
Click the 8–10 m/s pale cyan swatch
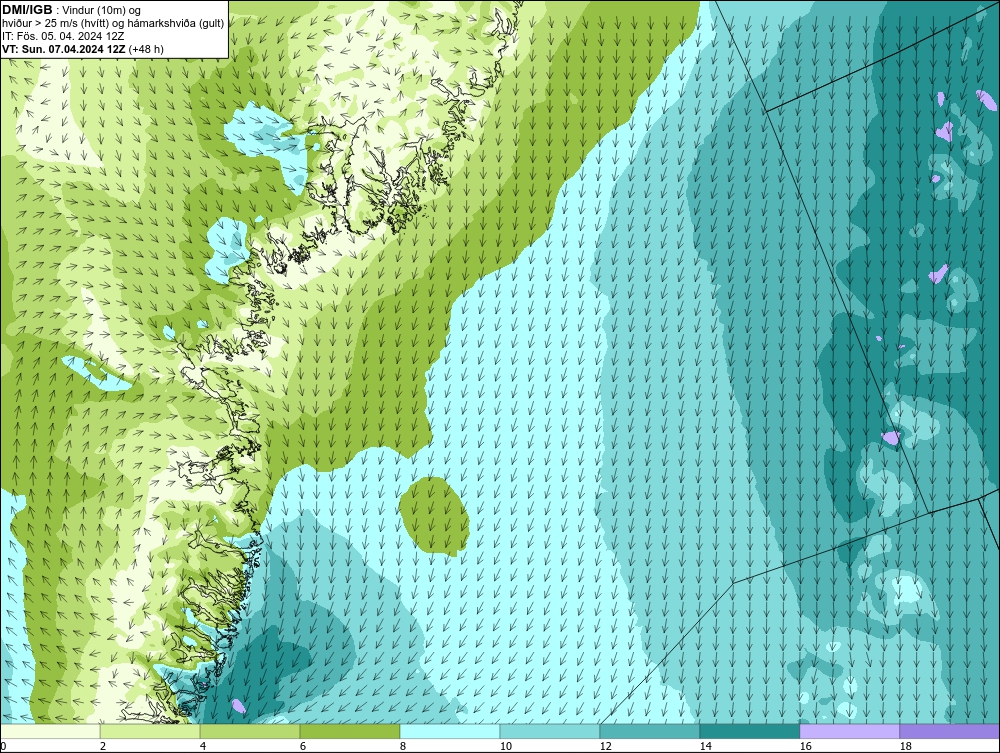(450, 731)
